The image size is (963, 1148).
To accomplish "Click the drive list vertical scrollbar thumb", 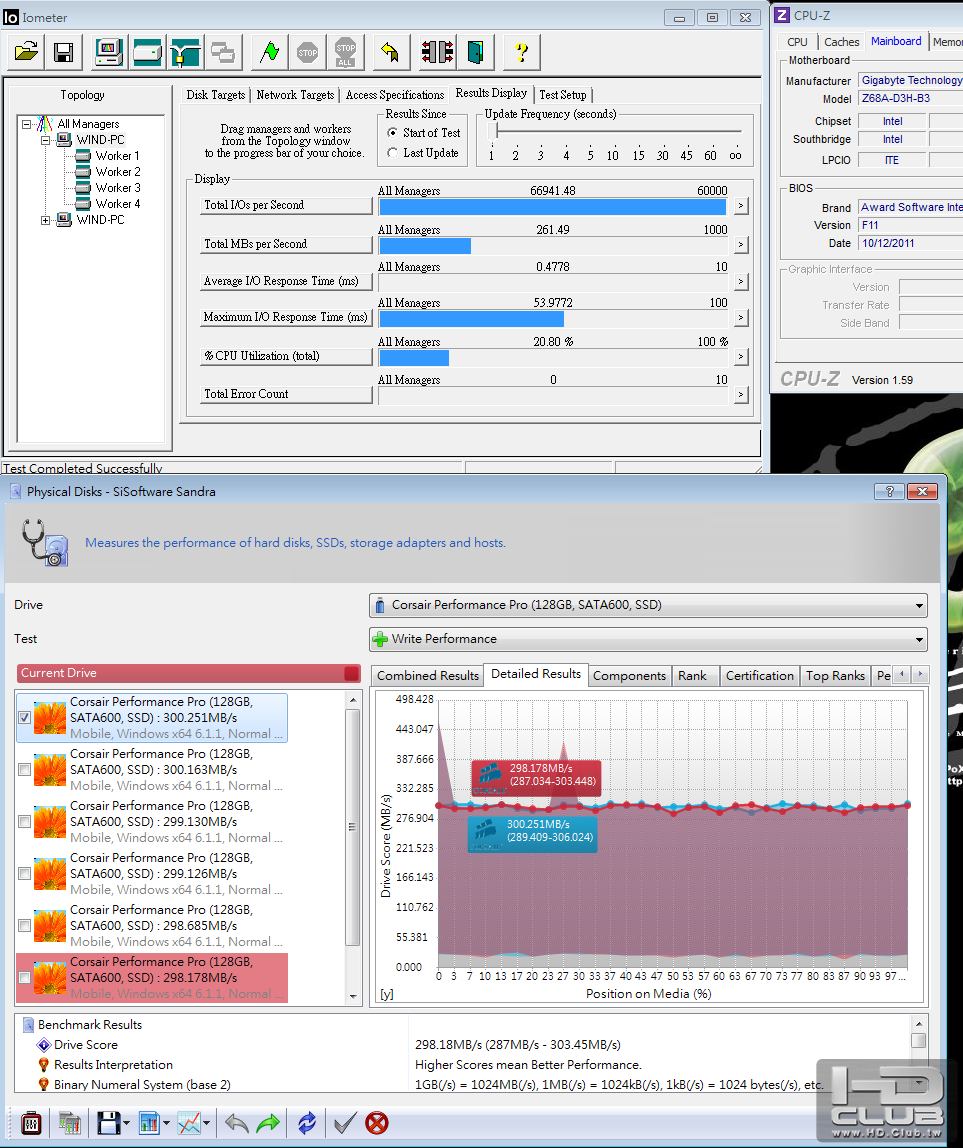I will [352, 826].
